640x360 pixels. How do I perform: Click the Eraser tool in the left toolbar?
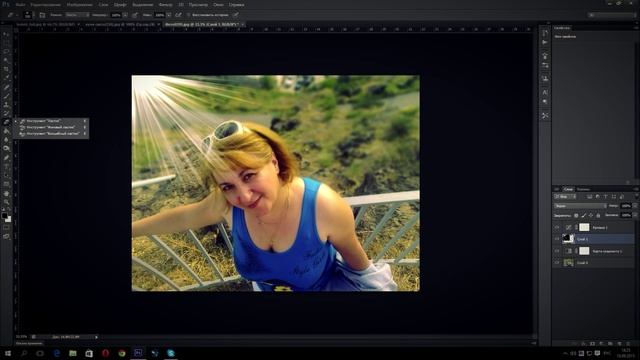6,122
